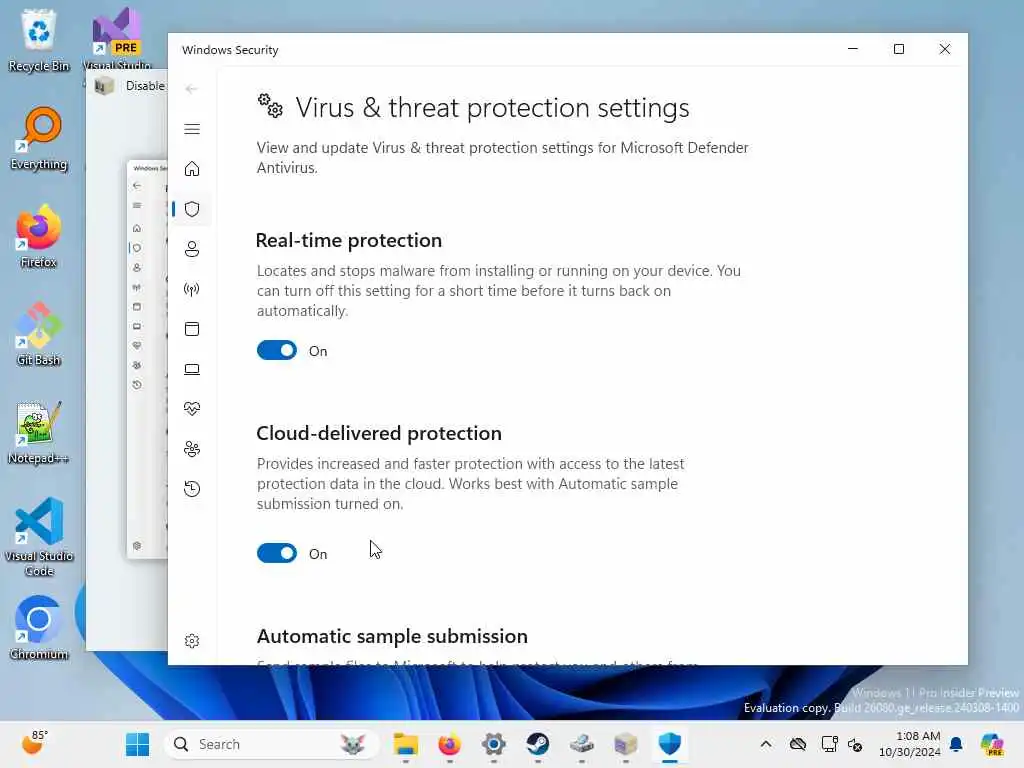
Task: Open Home in Windows Security sidebar
Action: 192,169
